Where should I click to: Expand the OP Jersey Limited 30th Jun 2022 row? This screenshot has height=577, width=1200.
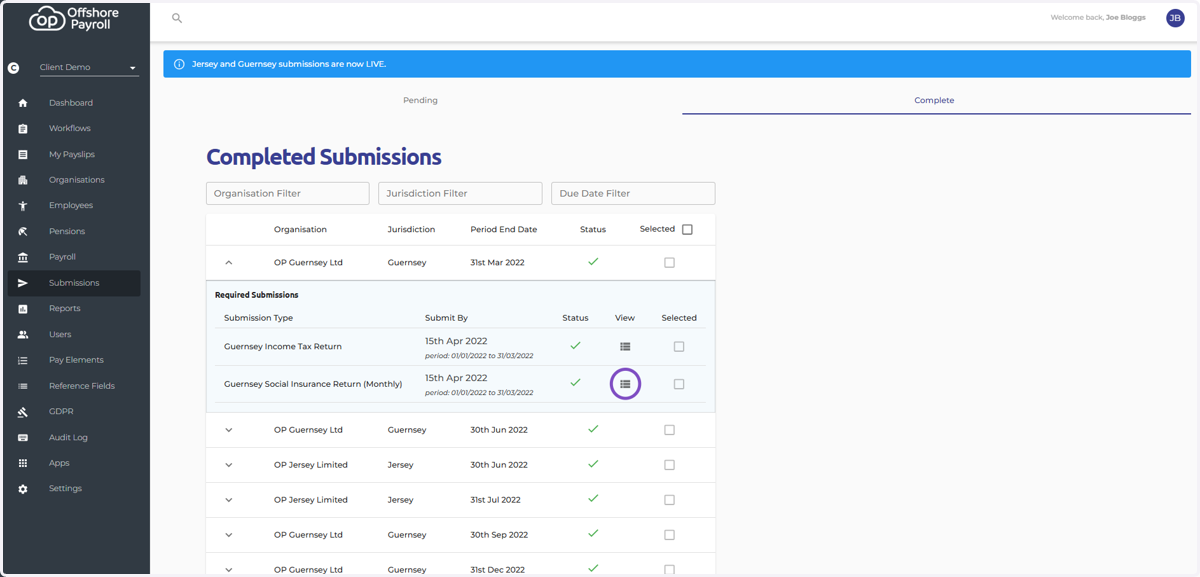click(229, 465)
